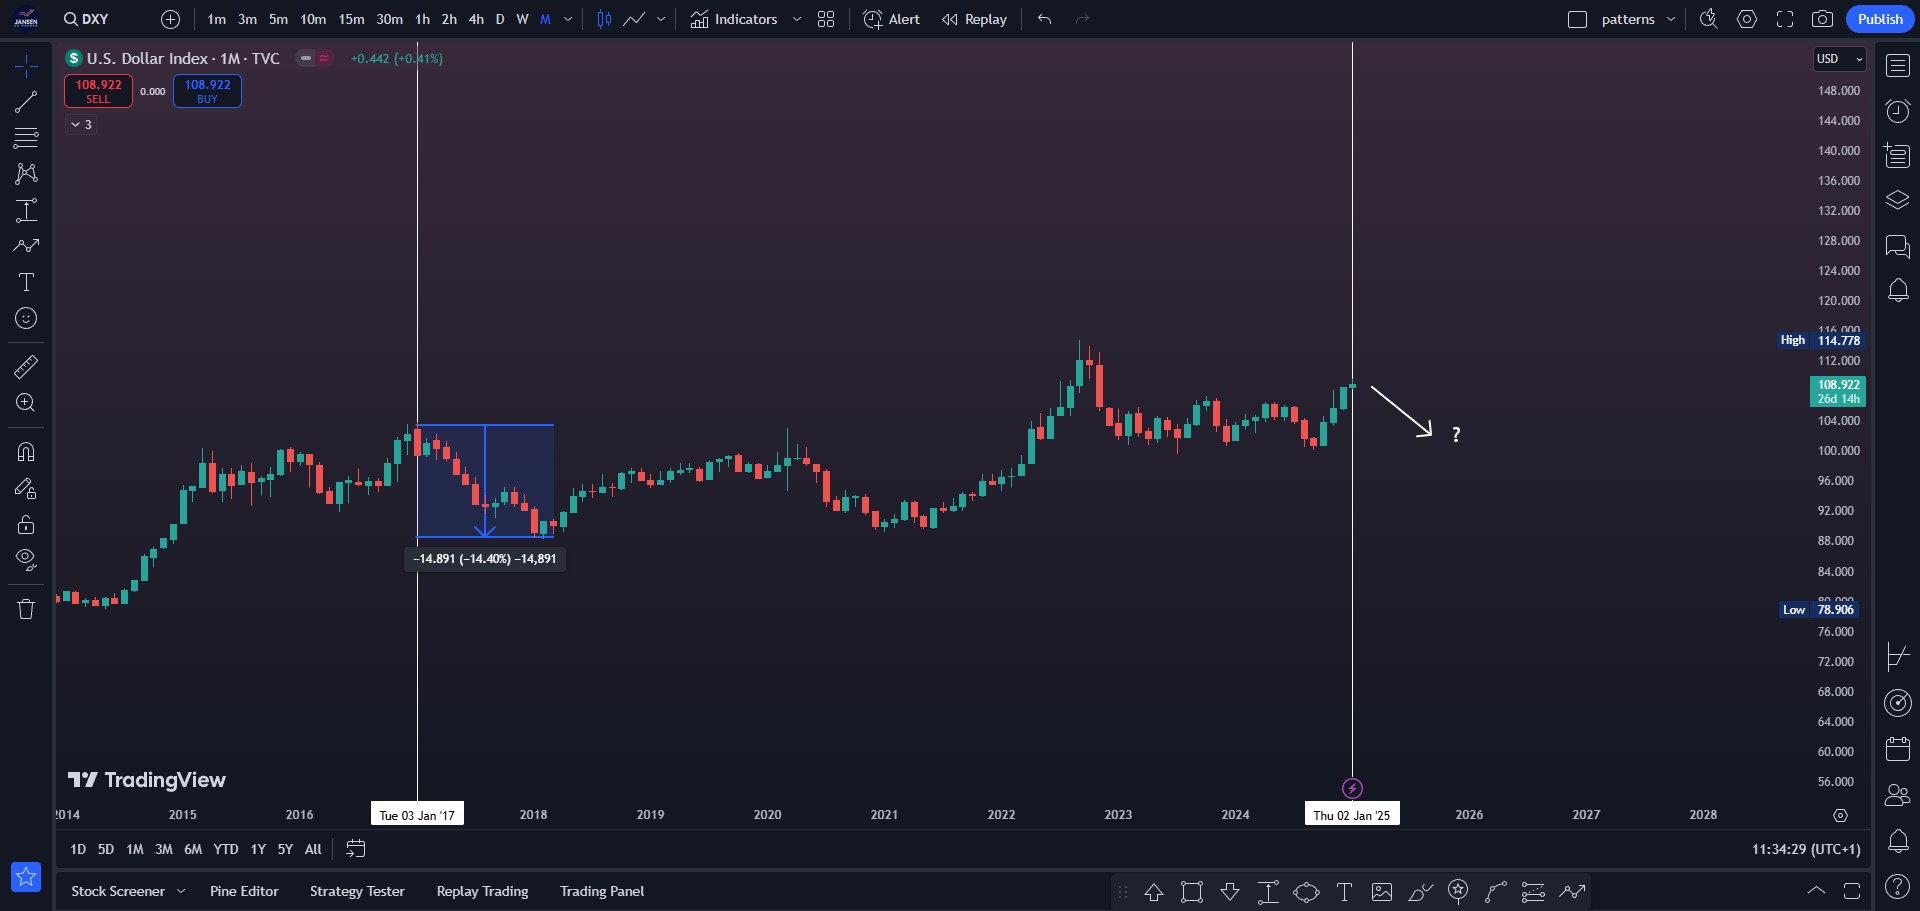Set the date range to YTD
This screenshot has width=1920, height=911.
click(226, 849)
